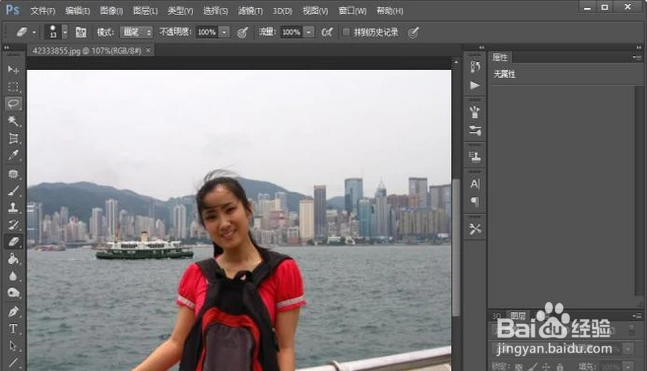Open the 文件(F) menu

point(43,11)
